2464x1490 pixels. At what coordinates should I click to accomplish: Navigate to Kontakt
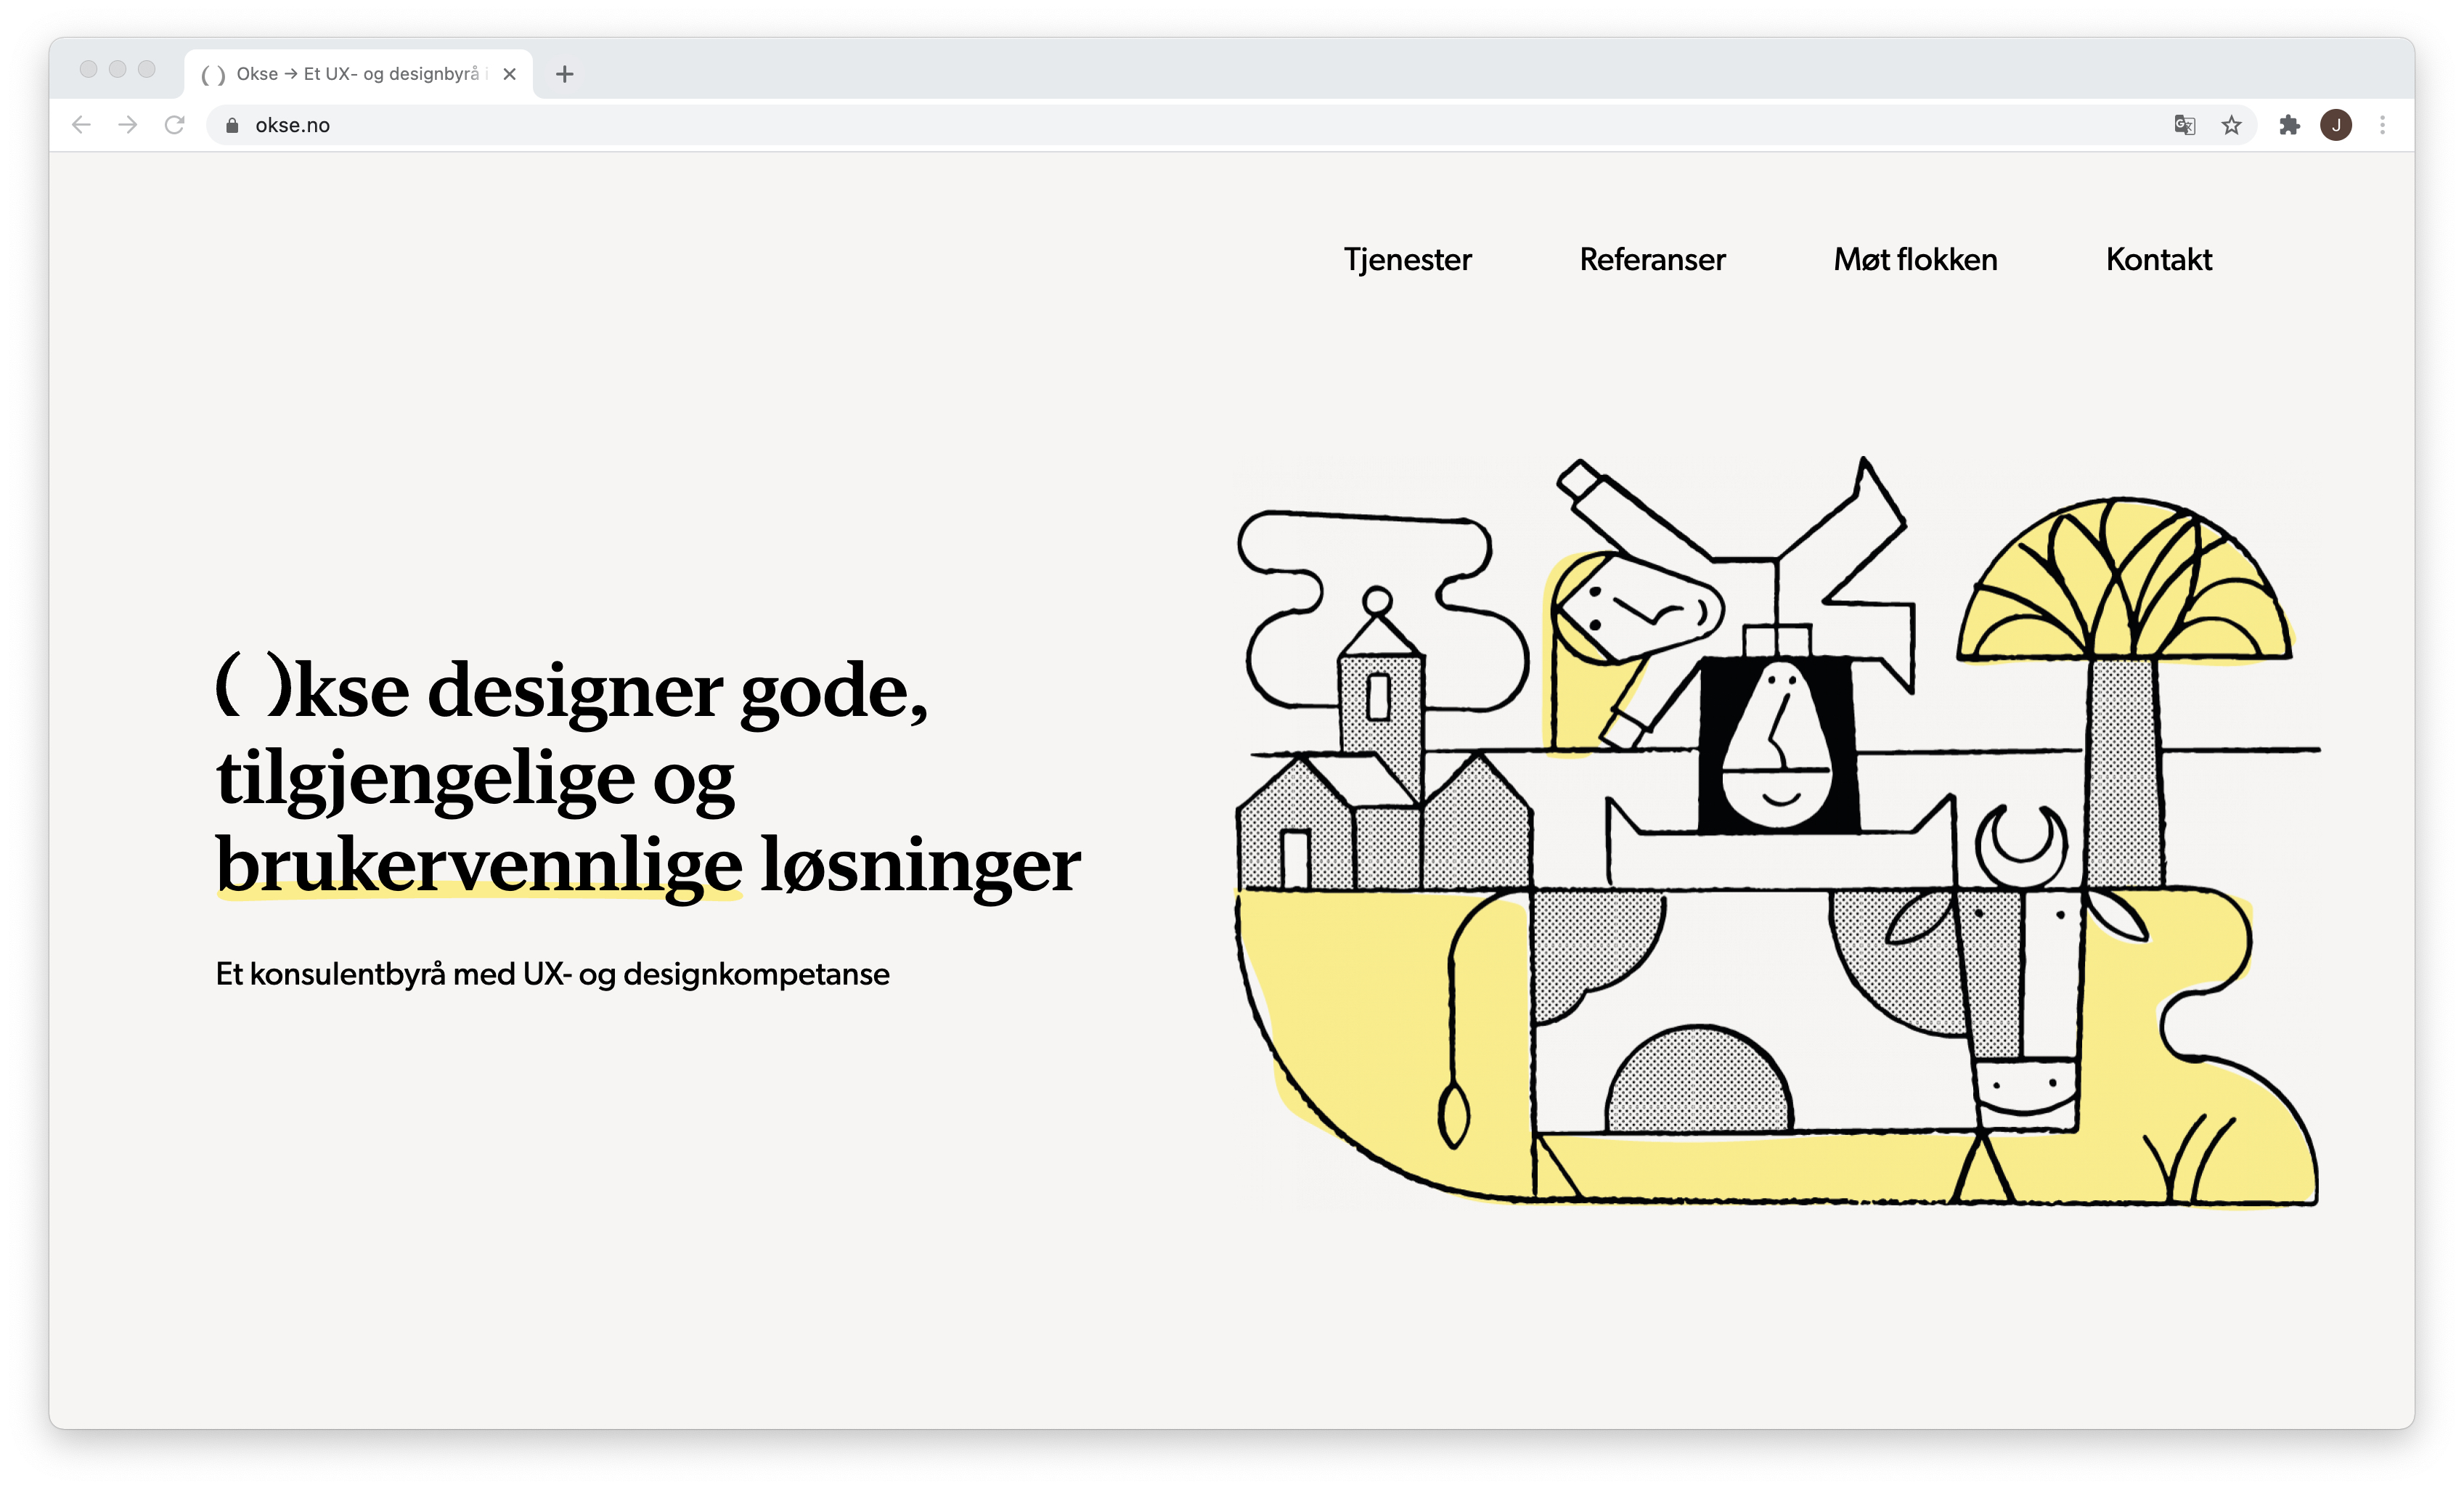pos(2158,260)
